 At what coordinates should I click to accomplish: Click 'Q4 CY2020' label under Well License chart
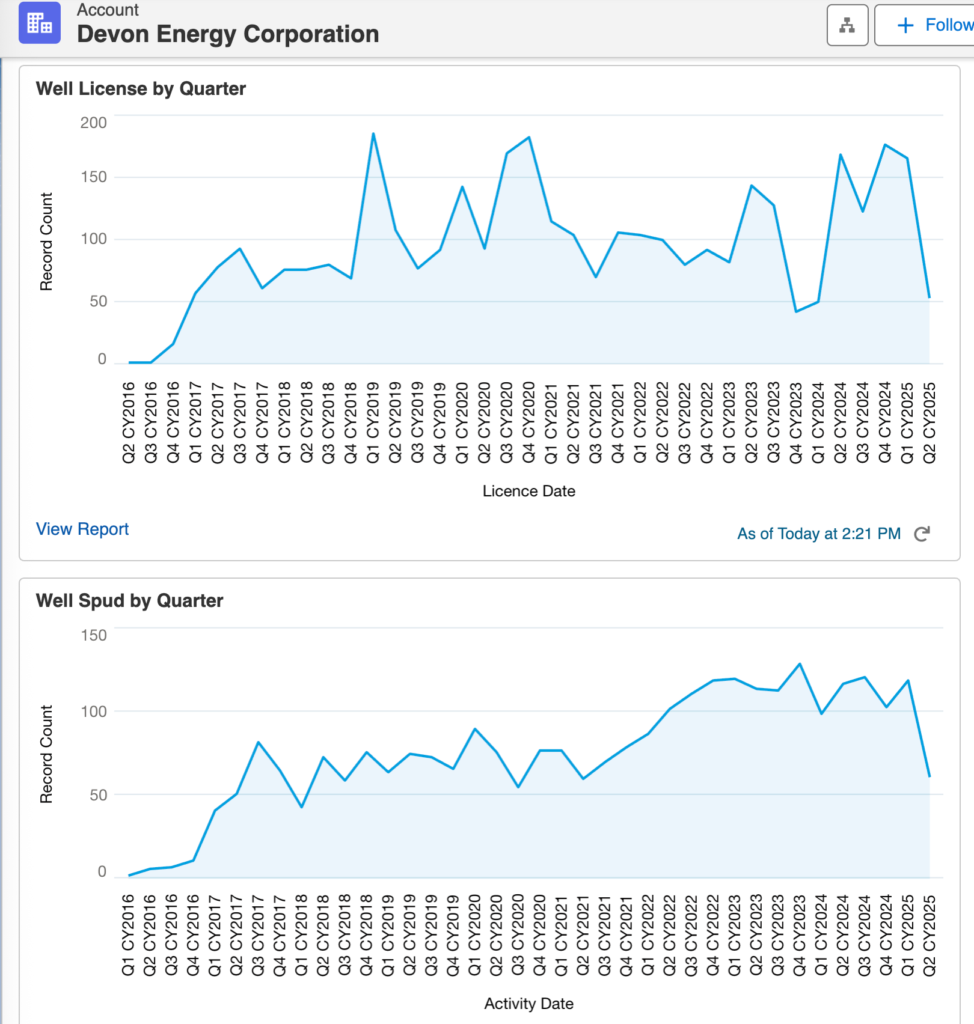(x=528, y=423)
